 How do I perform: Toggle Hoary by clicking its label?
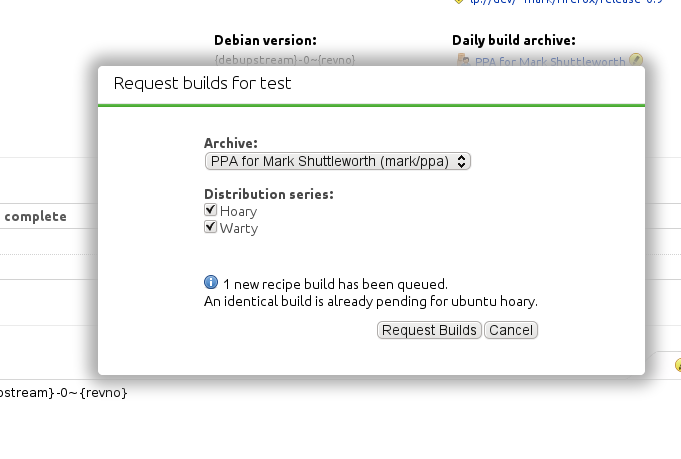(x=238, y=212)
